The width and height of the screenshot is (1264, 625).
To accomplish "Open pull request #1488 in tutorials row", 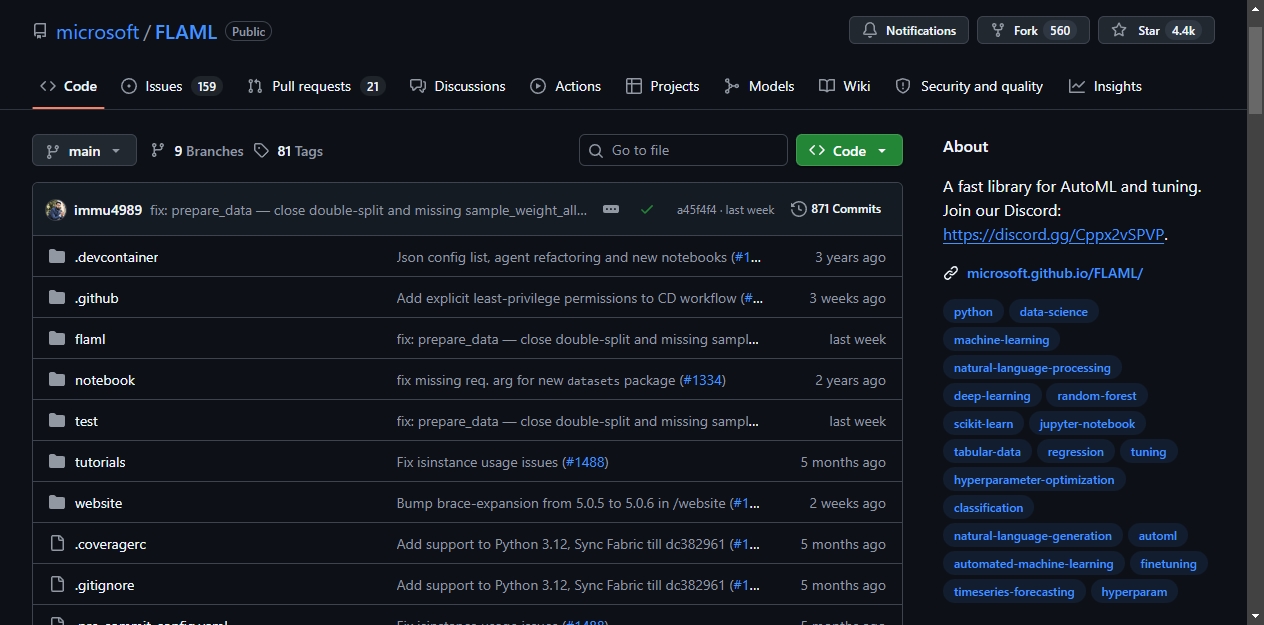I will pos(585,462).
